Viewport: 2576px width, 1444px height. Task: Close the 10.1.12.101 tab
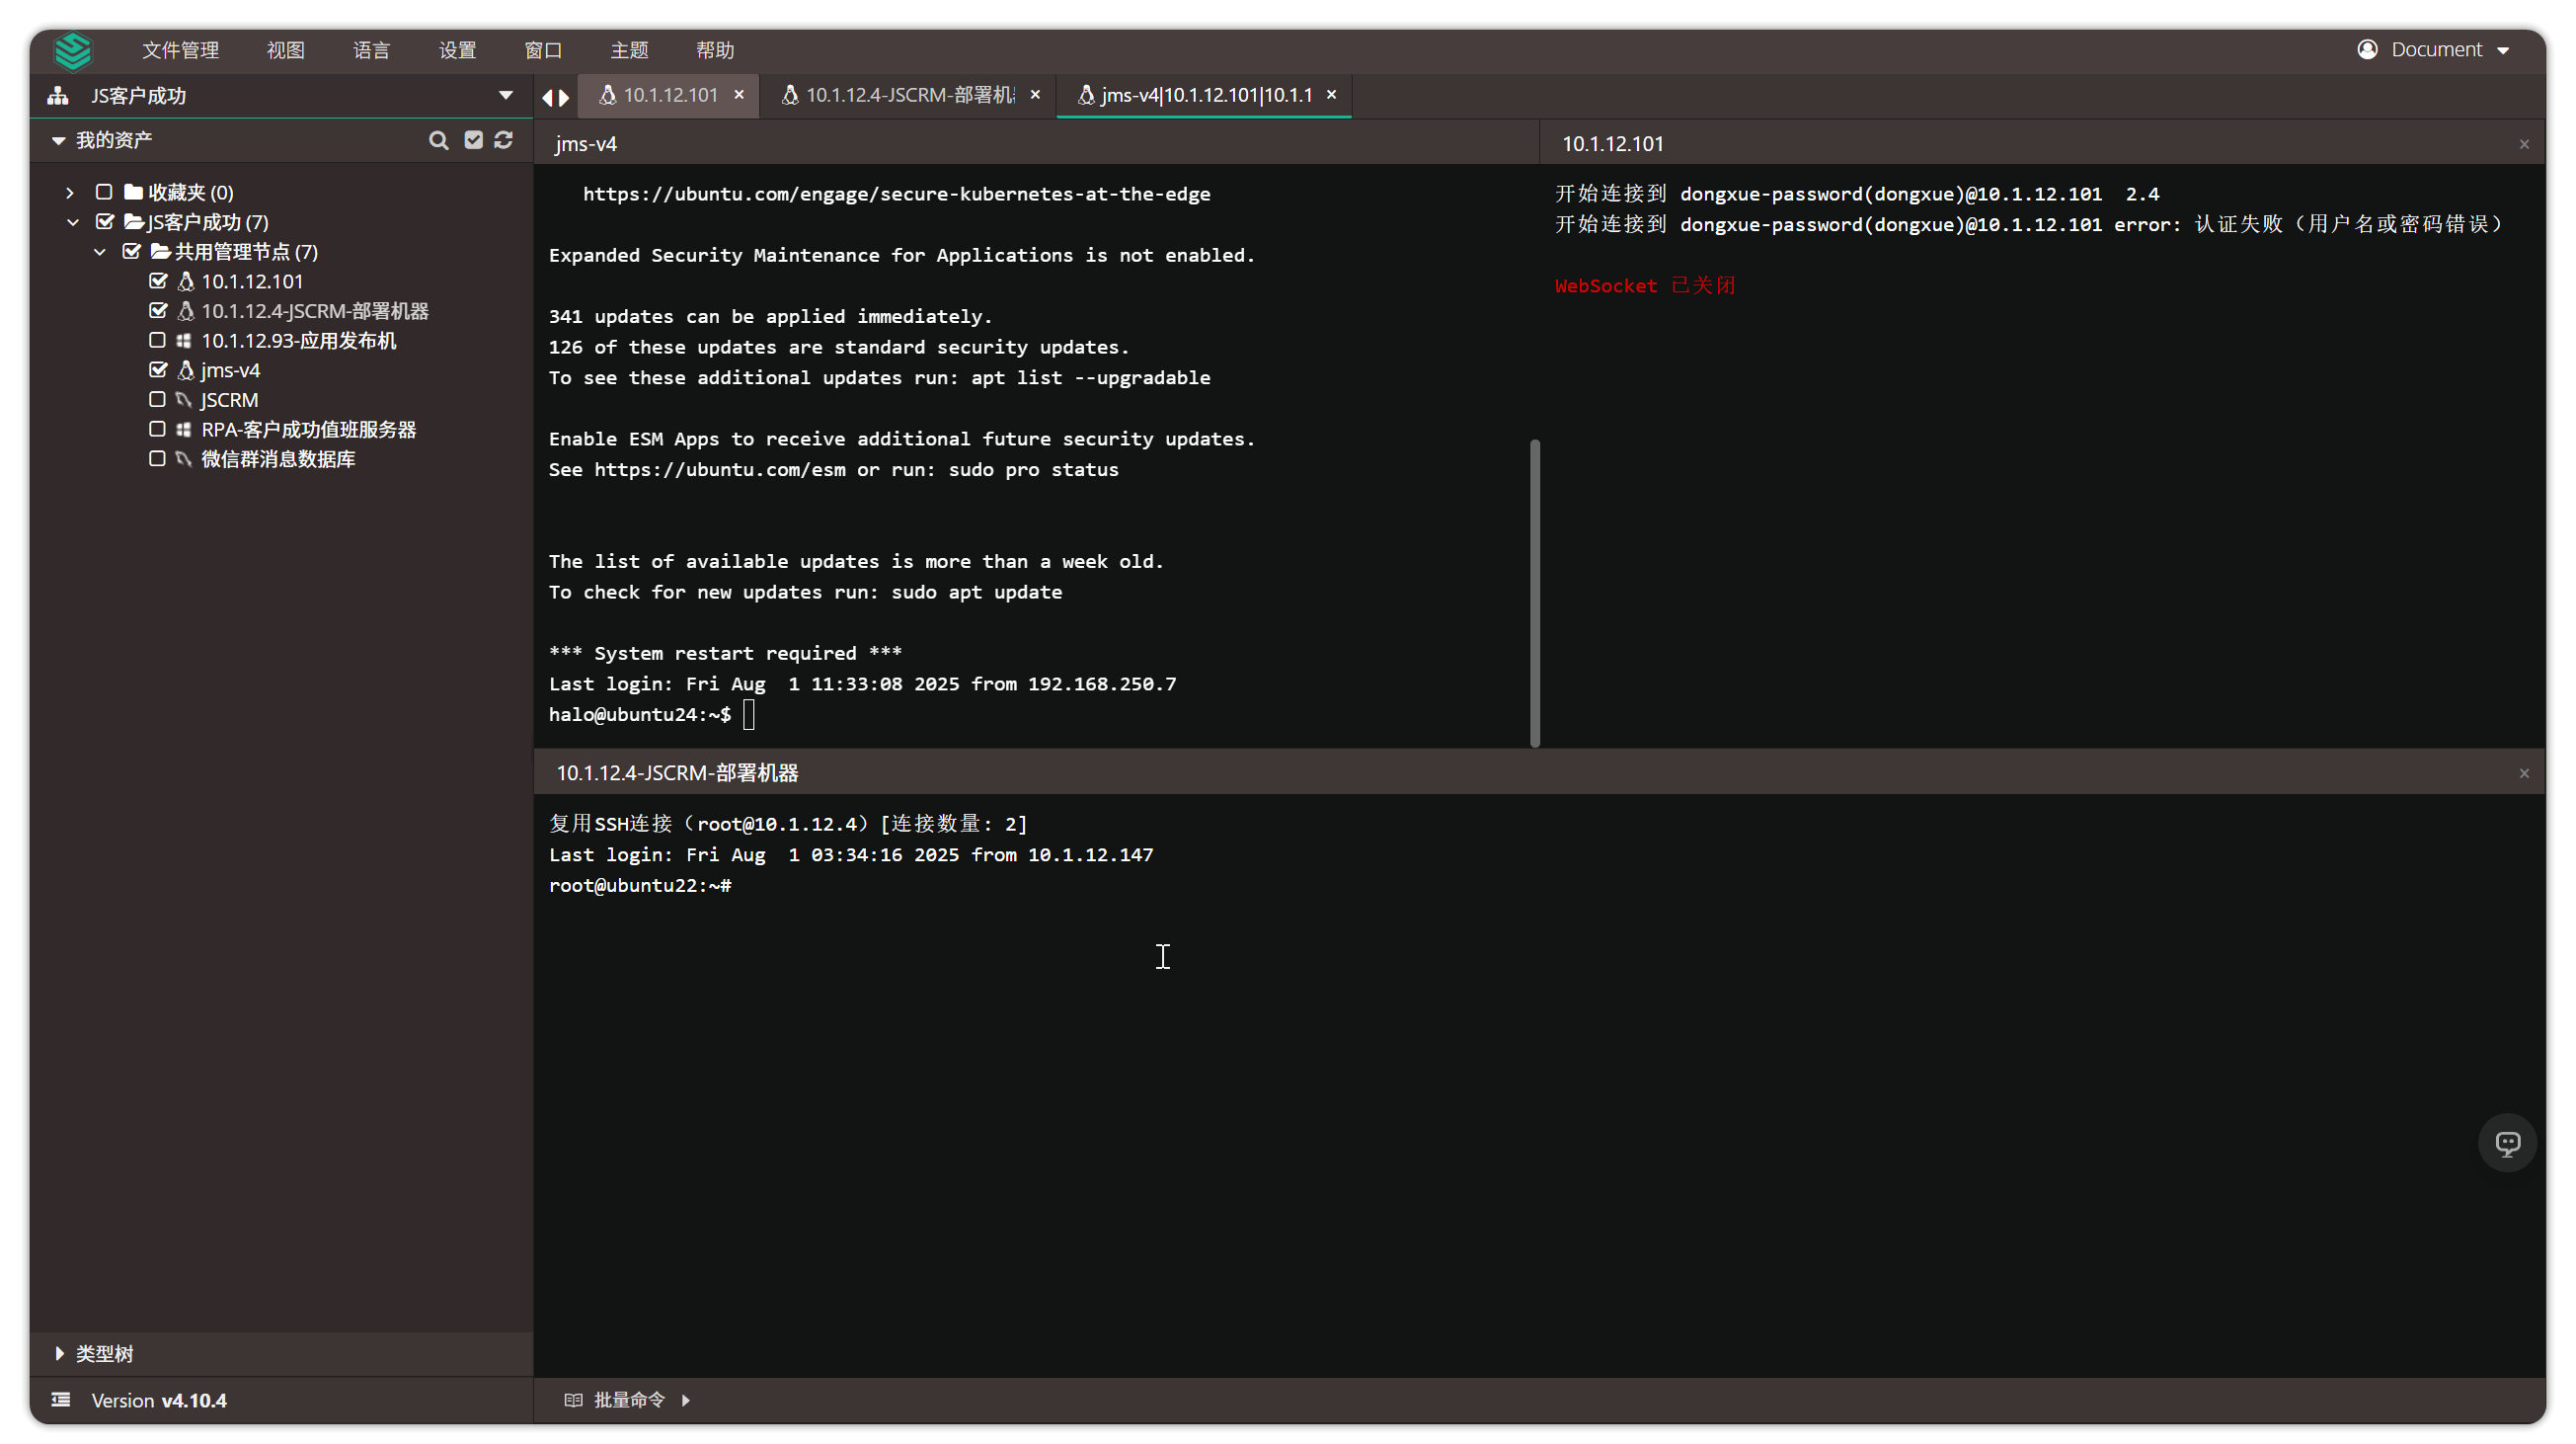point(739,94)
